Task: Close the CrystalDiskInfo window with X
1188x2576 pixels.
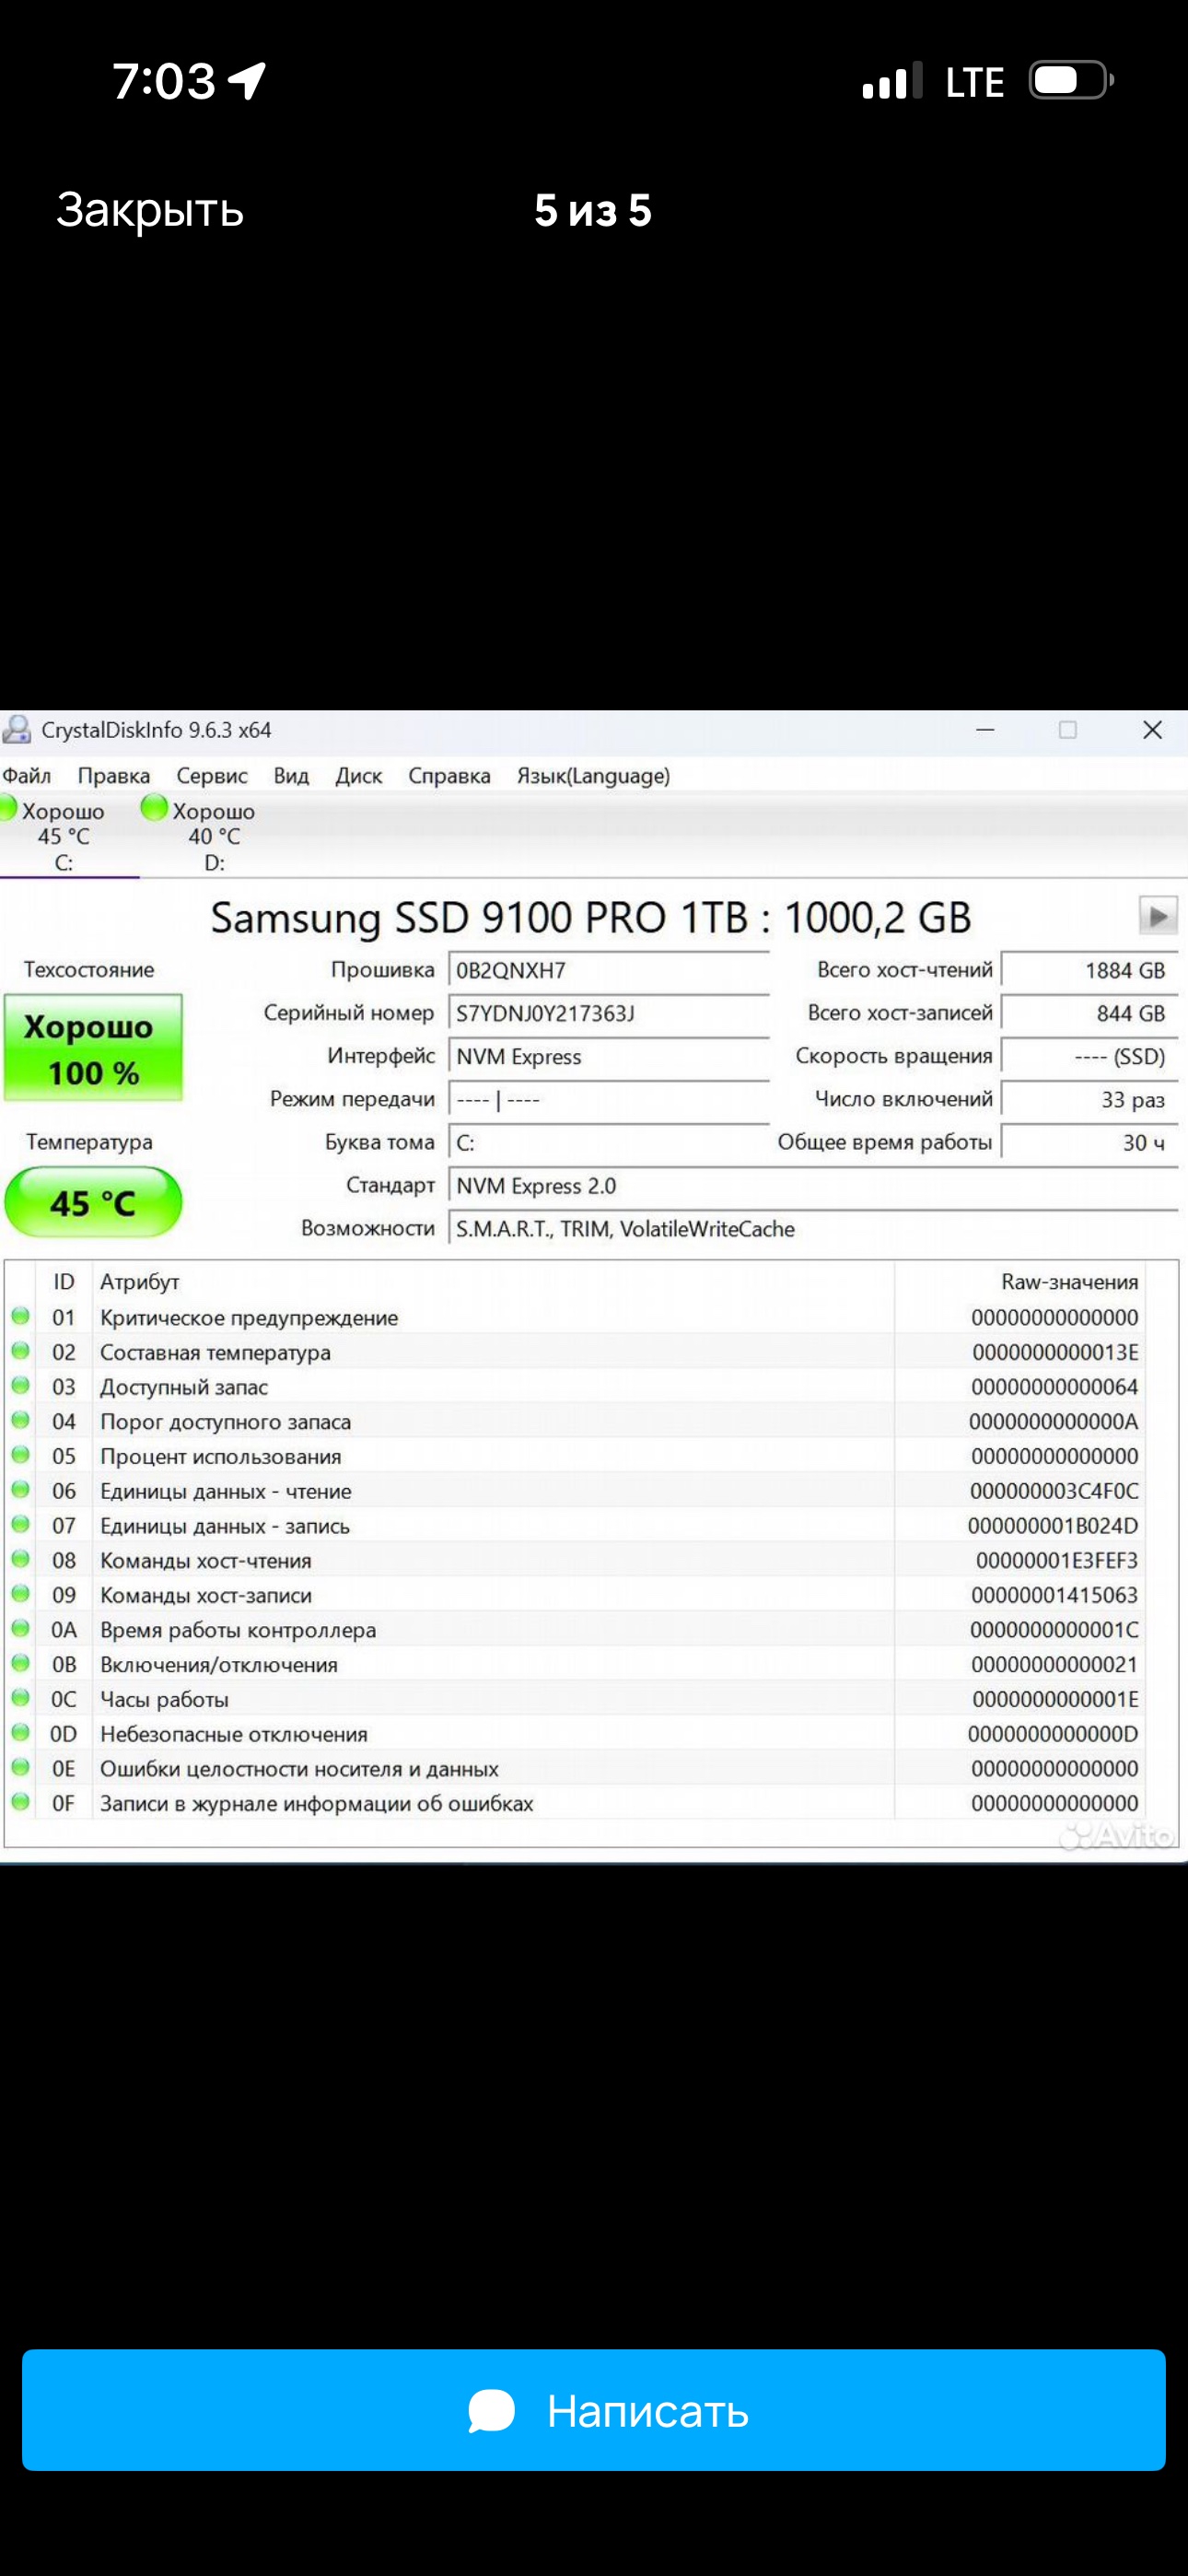Action: tap(1152, 730)
